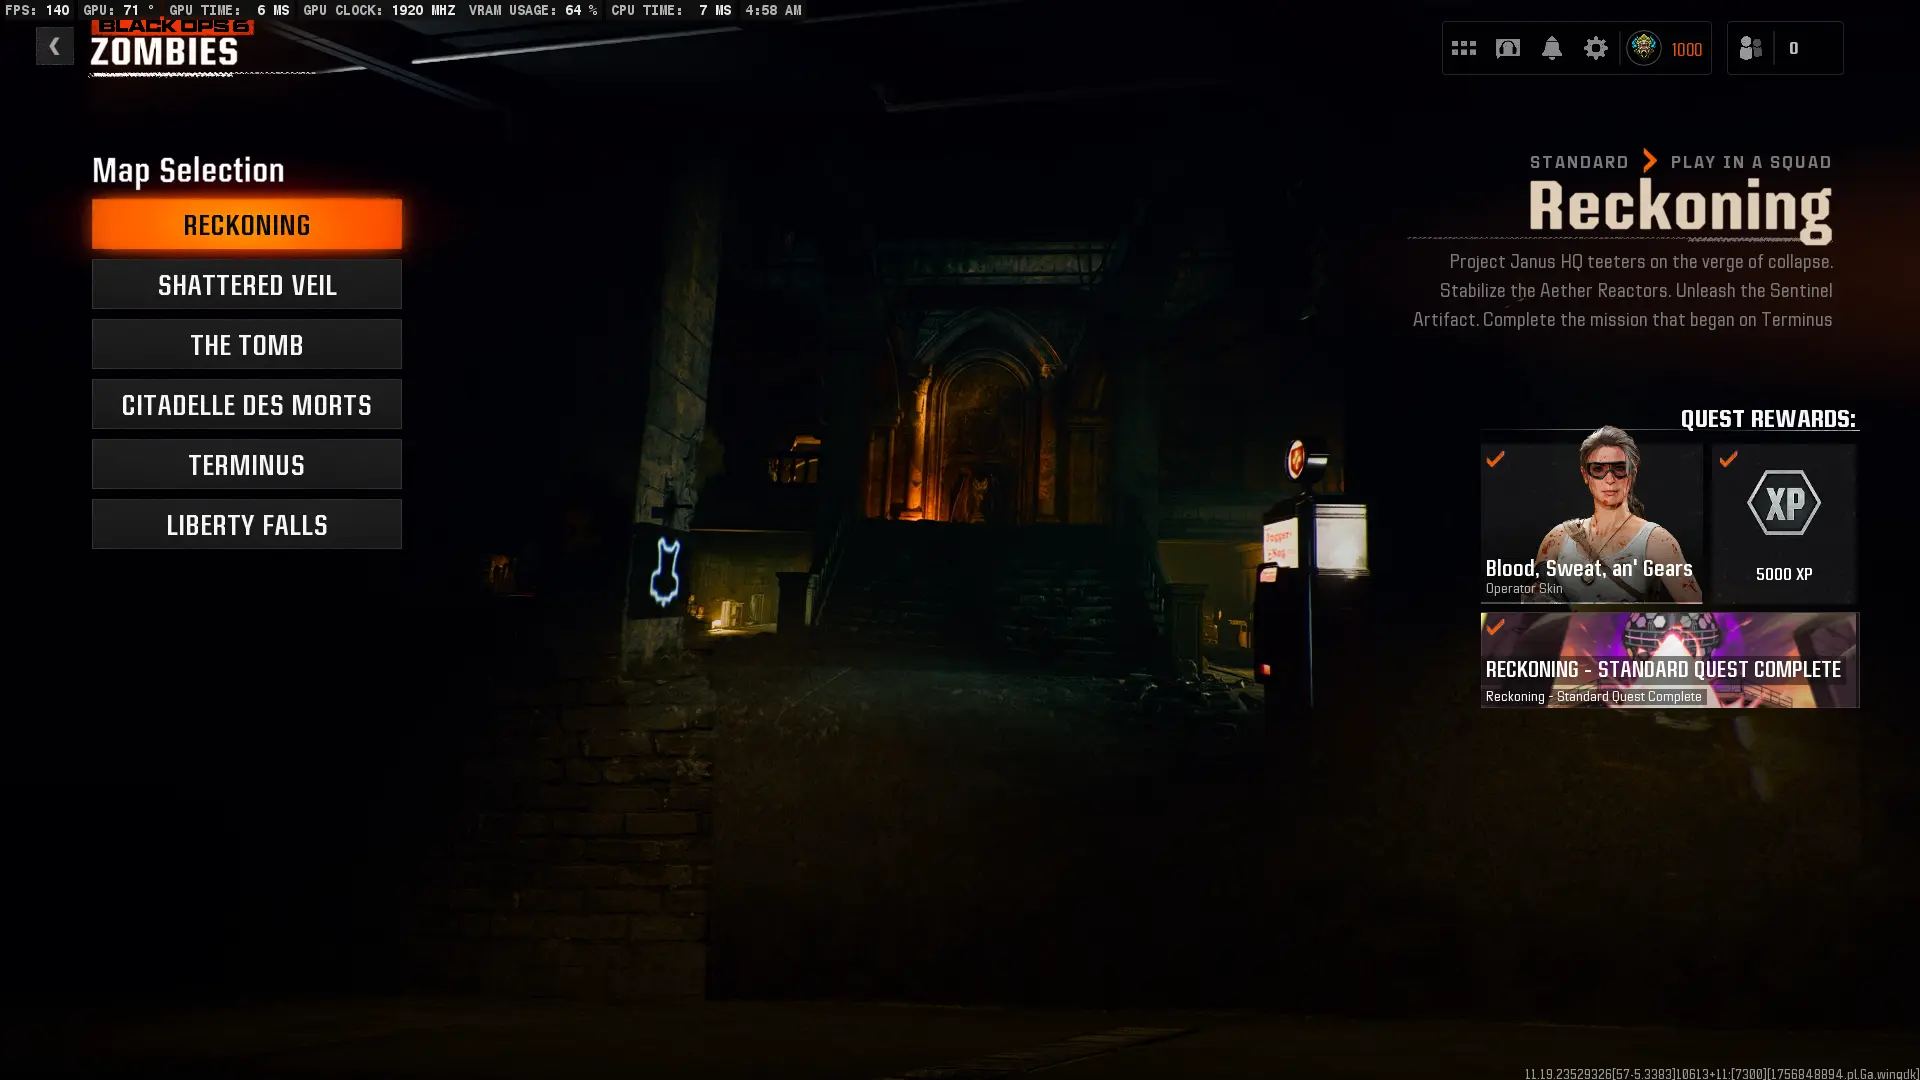Select the Shattered Veil map
This screenshot has height=1080, width=1920.
[x=247, y=285]
